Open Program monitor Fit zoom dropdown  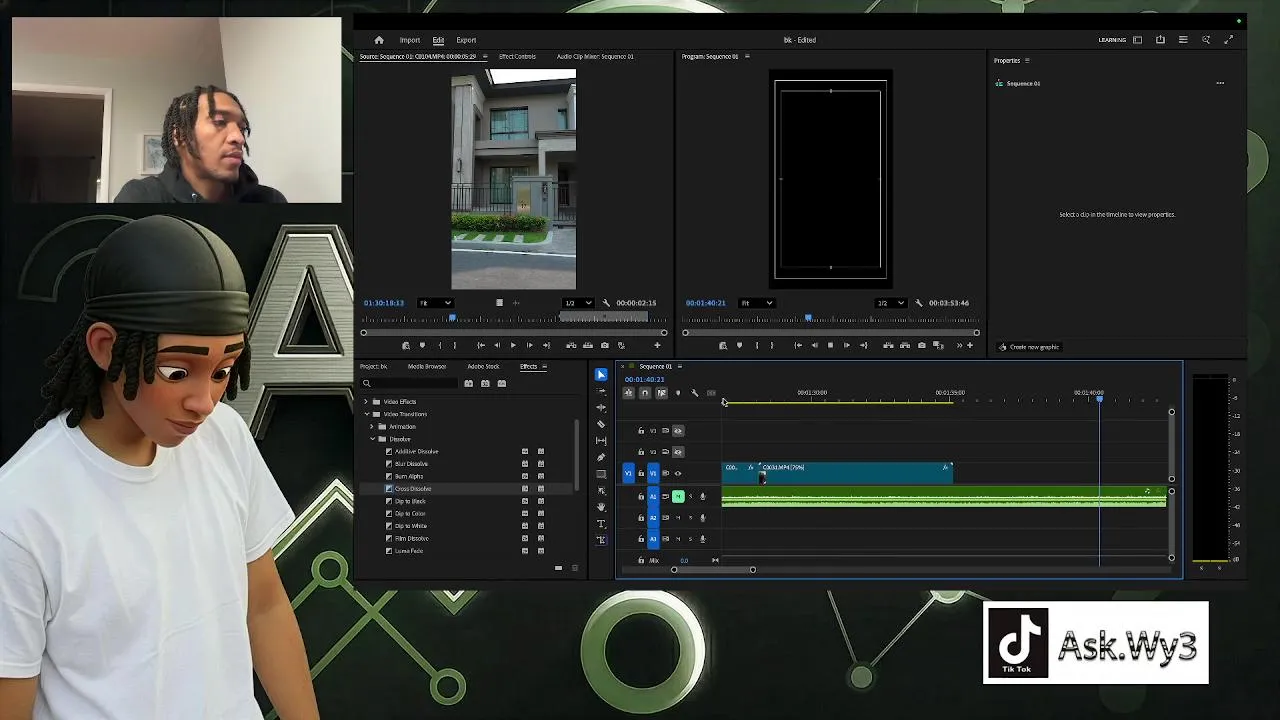tap(757, 303)
